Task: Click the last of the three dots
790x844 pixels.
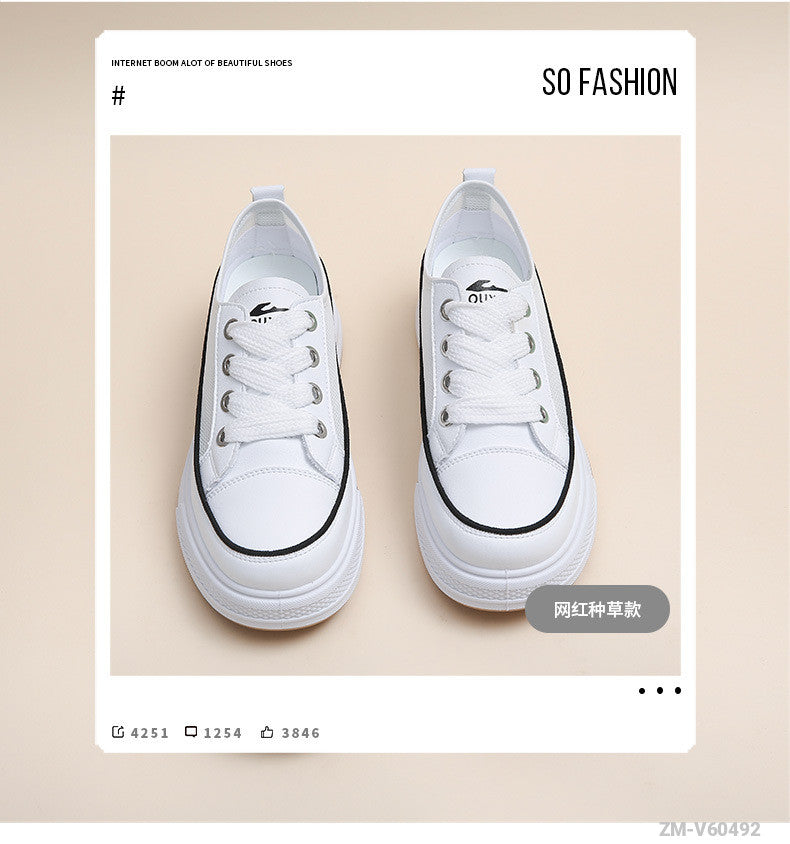Action: [x=678, y=691]
